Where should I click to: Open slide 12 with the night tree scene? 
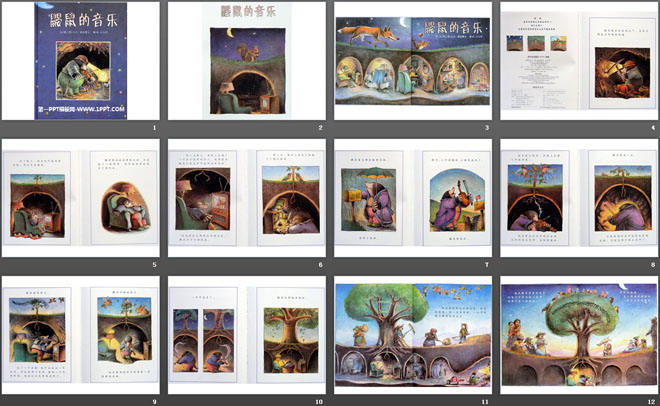click(577, 337)
